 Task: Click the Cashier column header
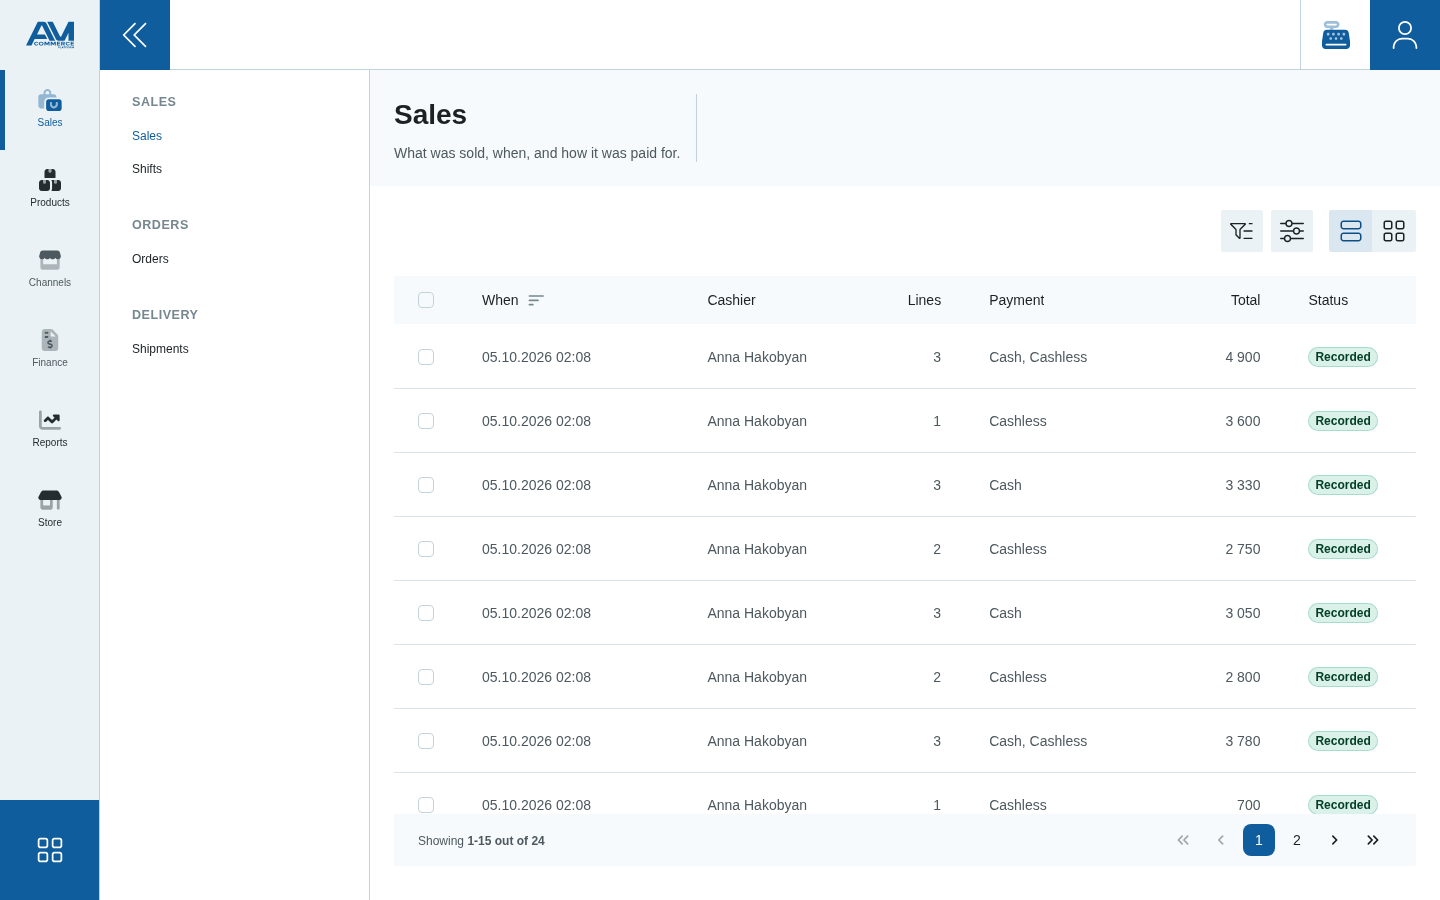coord(731,300)
